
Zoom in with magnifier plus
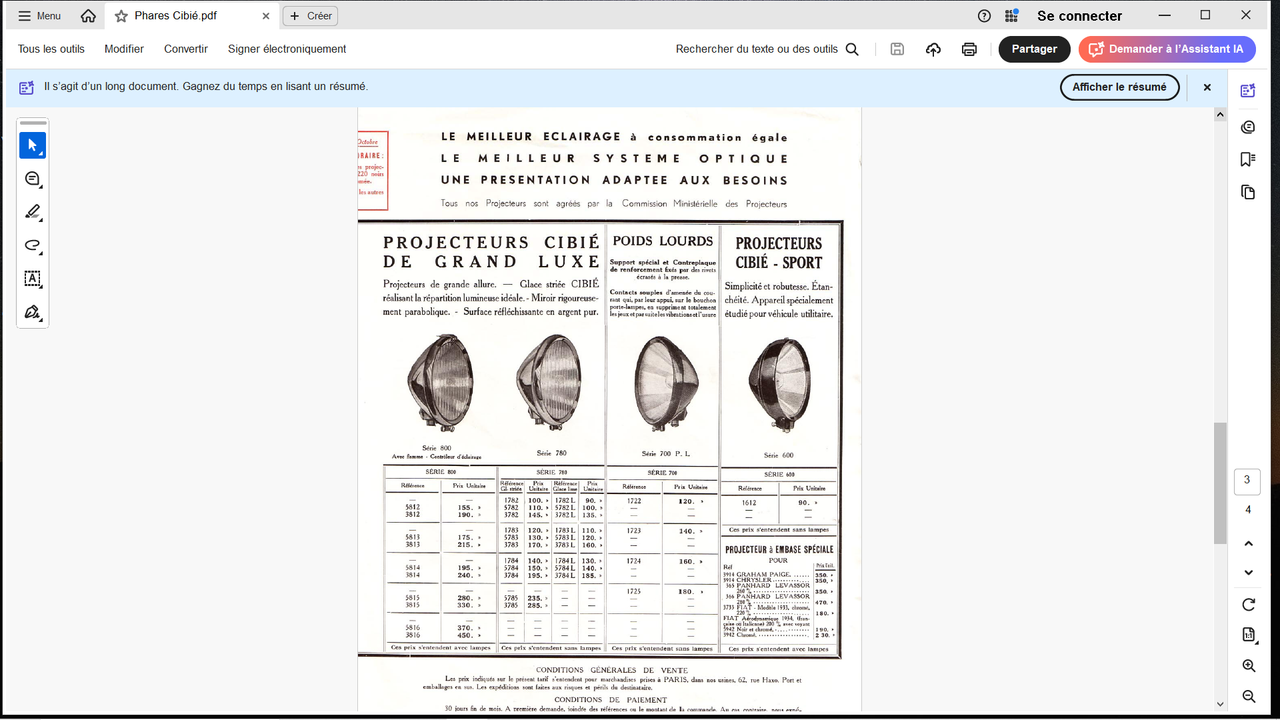click(x=1248, y=666)
